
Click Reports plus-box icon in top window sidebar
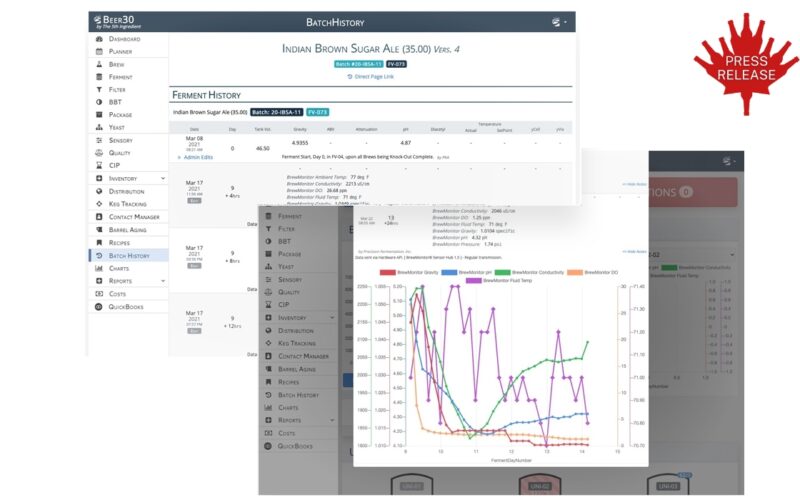pos(99,281)
